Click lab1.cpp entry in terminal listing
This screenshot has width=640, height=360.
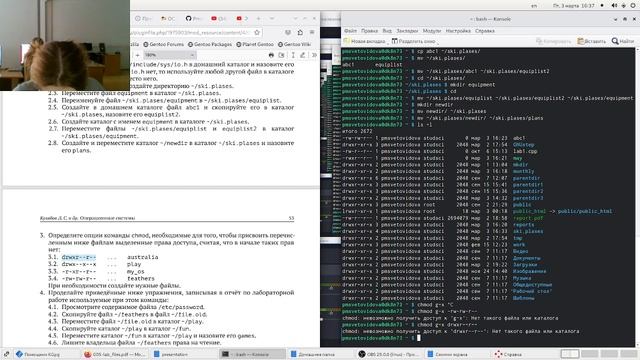click(525, 151)
